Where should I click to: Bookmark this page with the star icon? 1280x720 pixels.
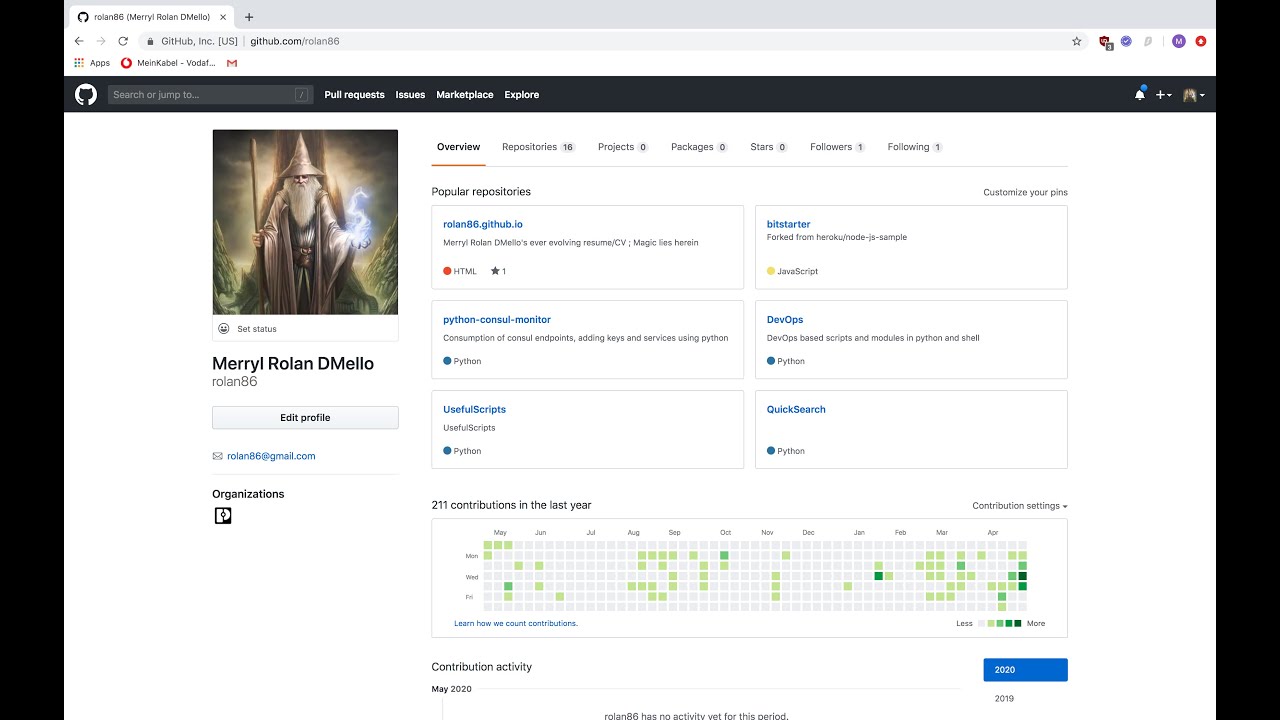[1076, 41]
